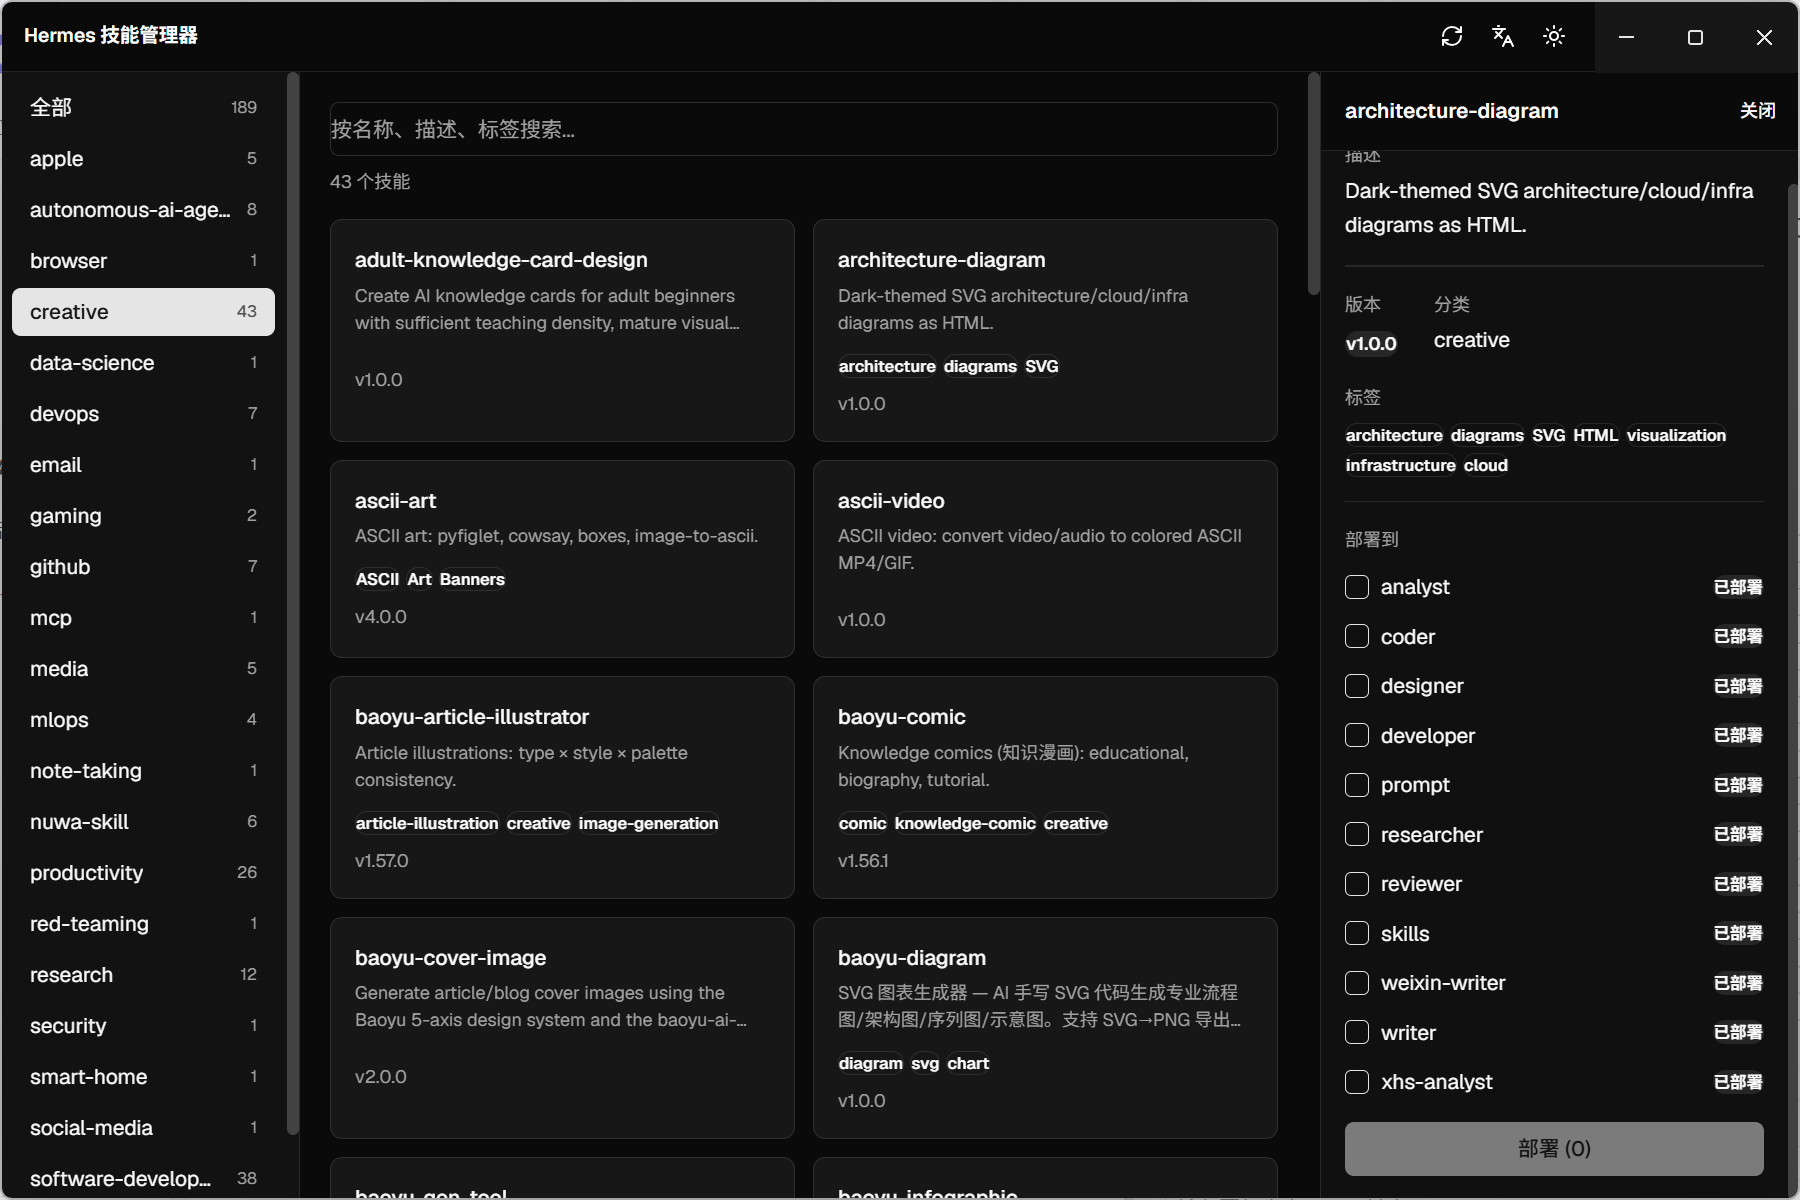Click the infrastructure tag in detail panel
Viewport: 1800px width, 1200px height.
(1400, 465)
